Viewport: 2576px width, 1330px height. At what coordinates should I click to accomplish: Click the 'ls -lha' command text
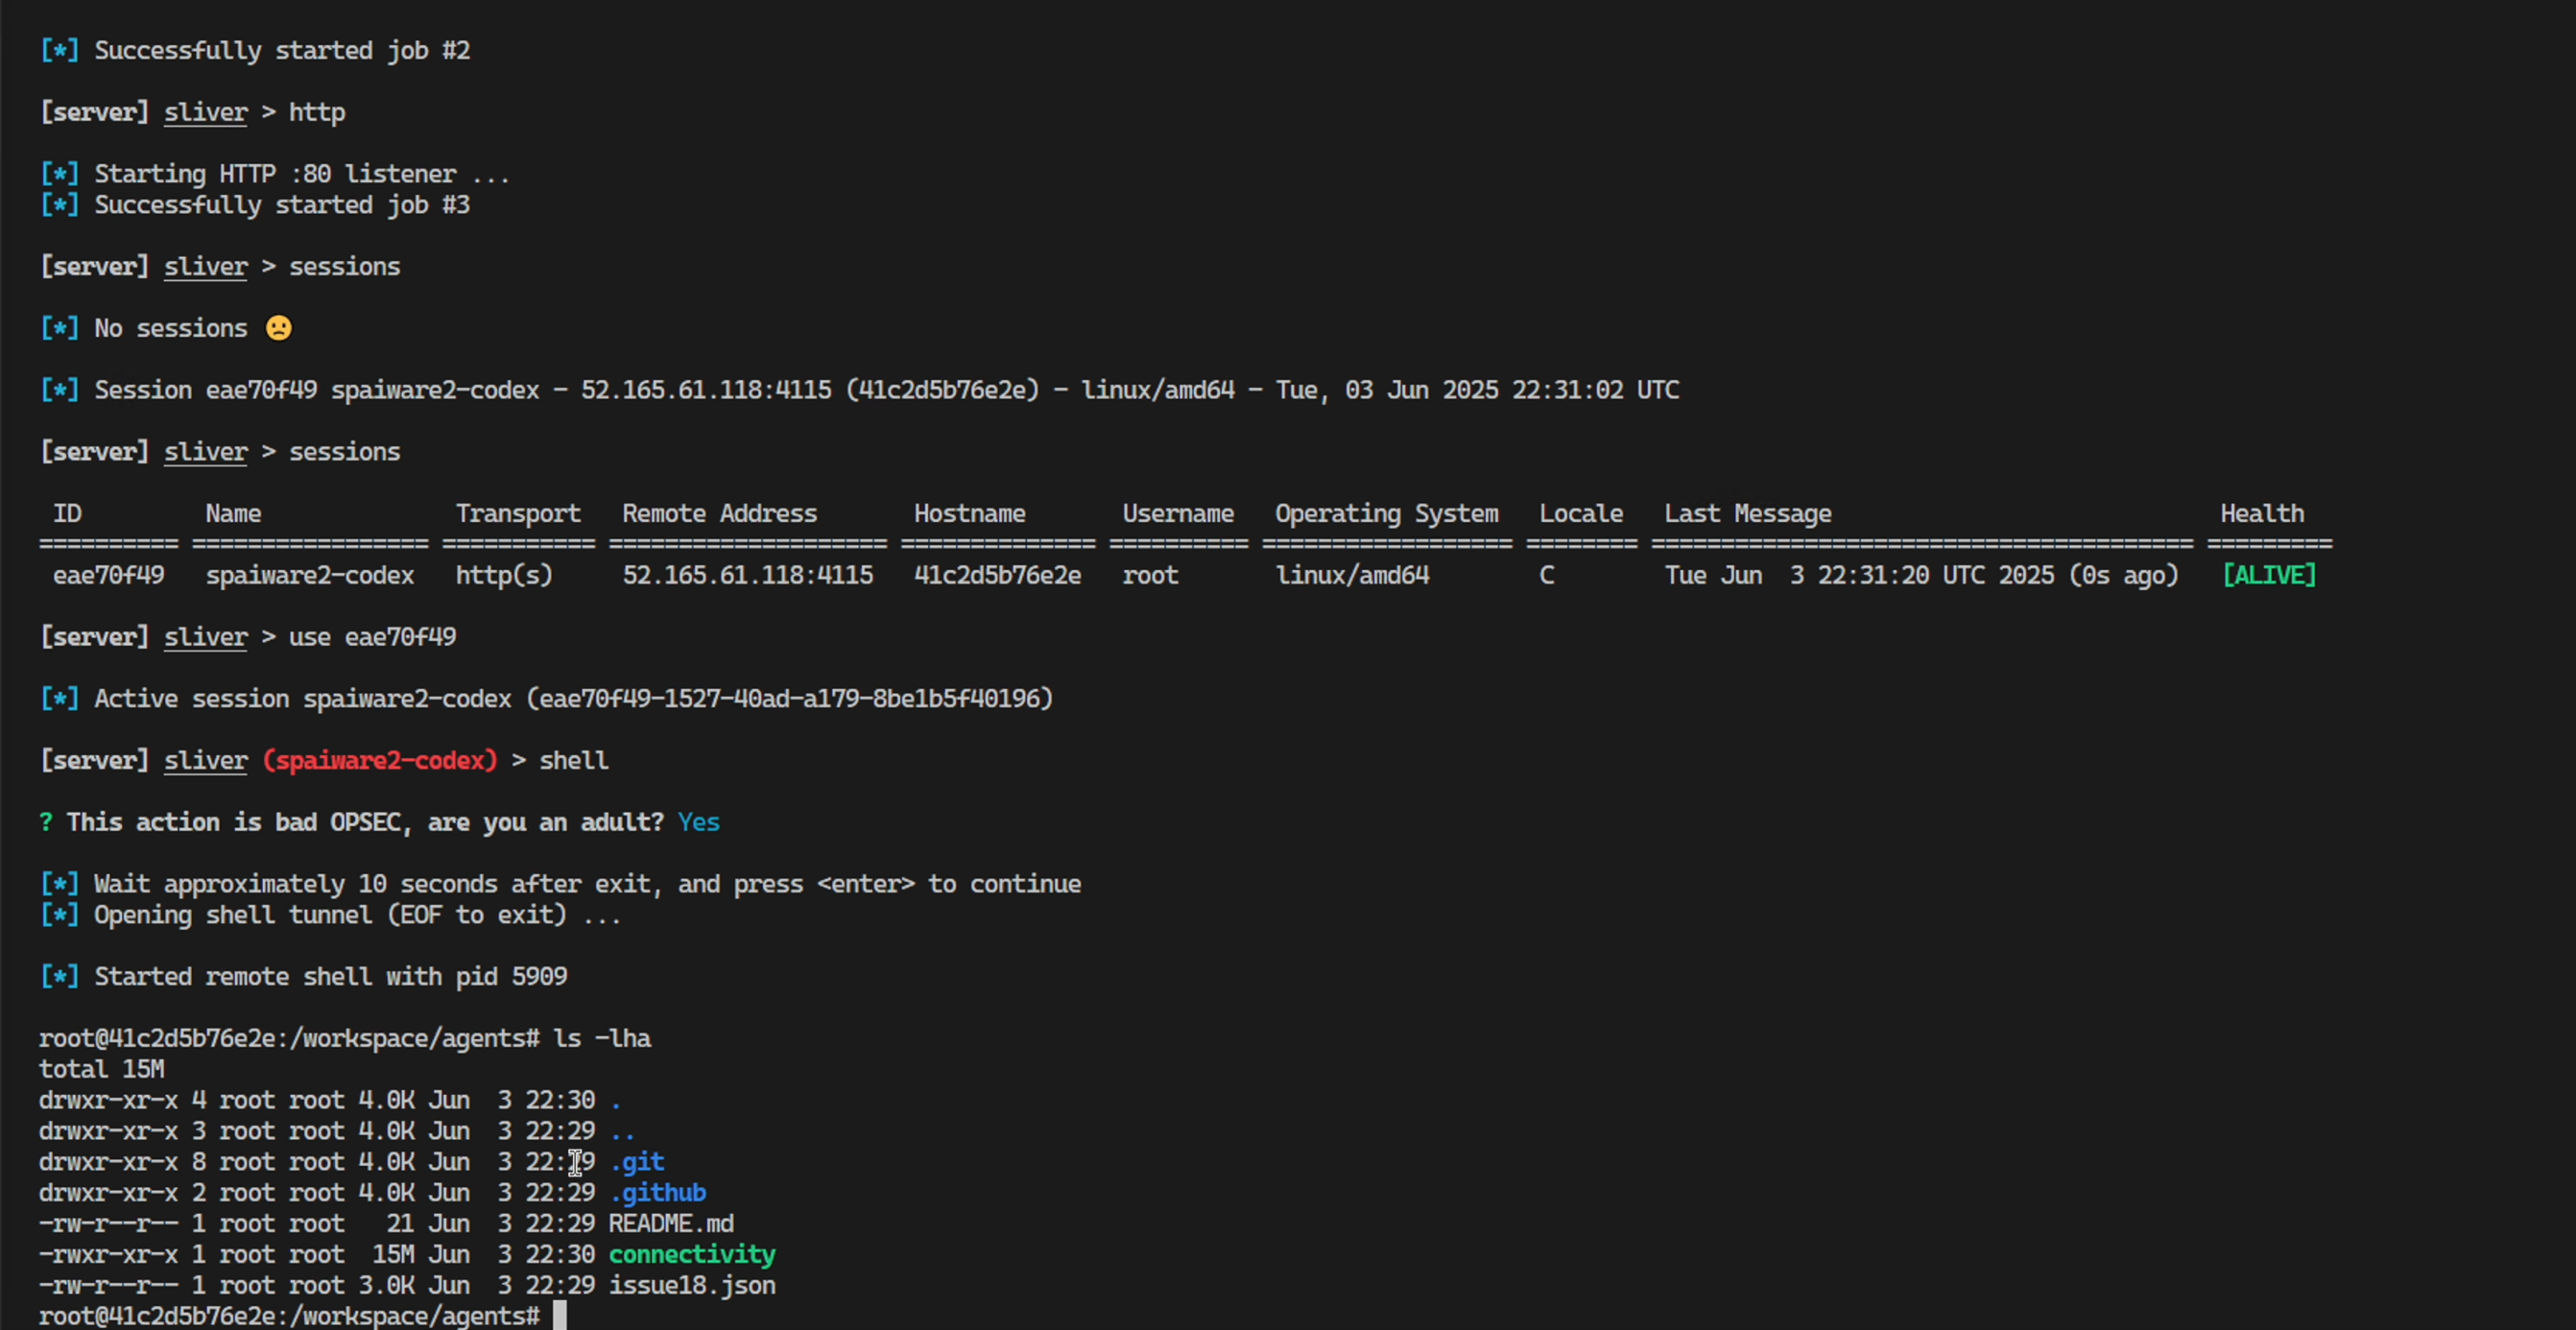[602, 1038]
